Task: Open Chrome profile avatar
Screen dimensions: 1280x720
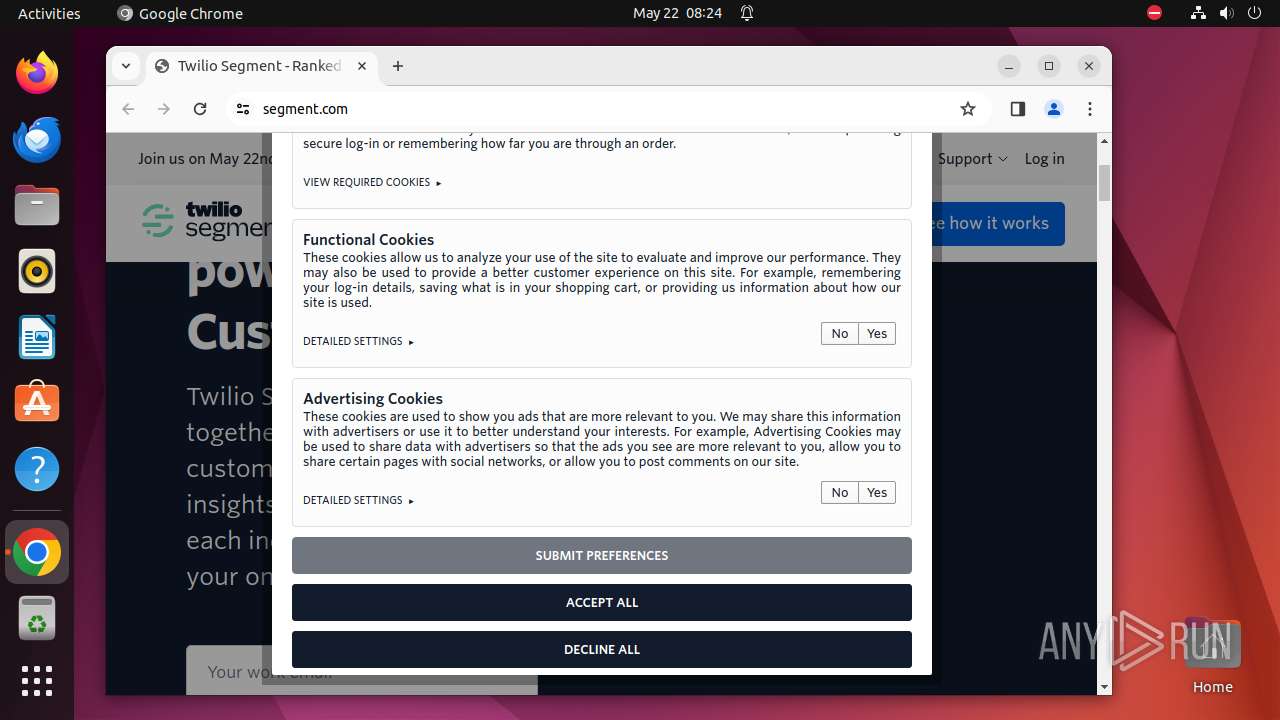Action: coord(1054,109)
